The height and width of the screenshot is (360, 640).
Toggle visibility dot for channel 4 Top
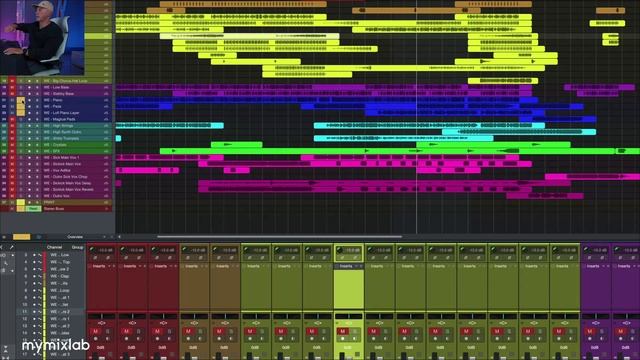(34, 262)
